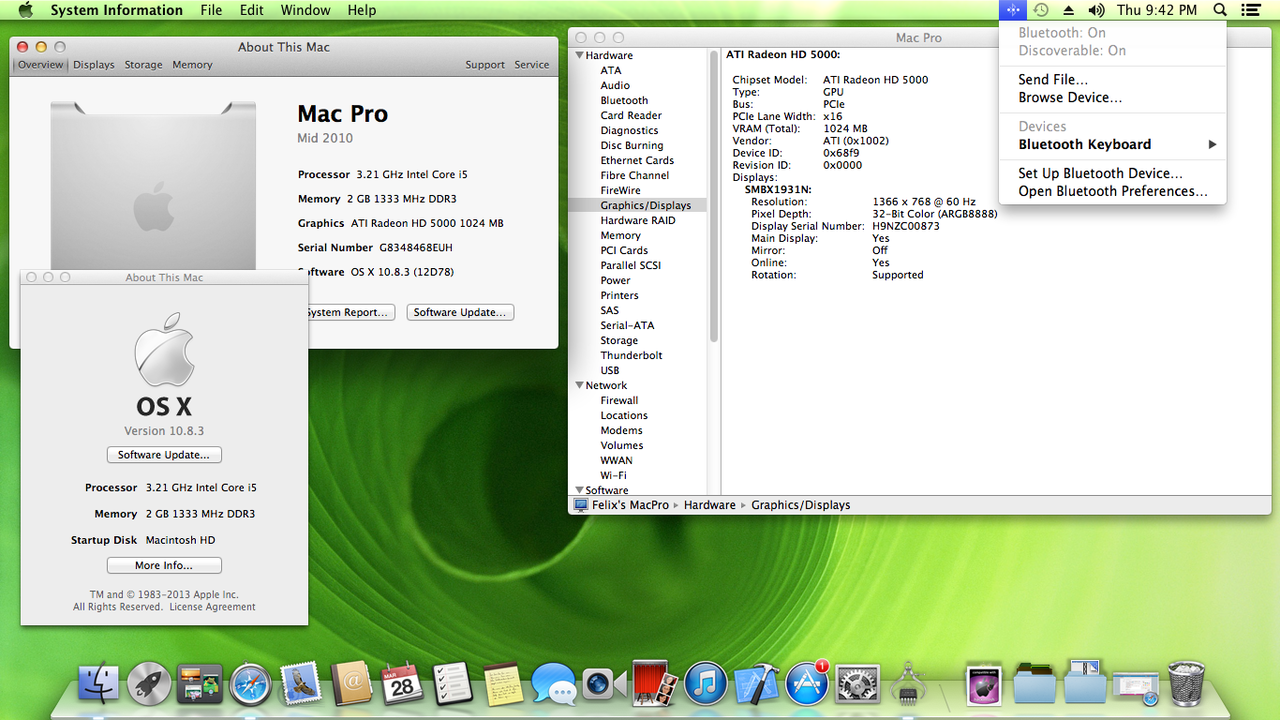
Task: Open Safari from the Dock
Action: point(251,683)
